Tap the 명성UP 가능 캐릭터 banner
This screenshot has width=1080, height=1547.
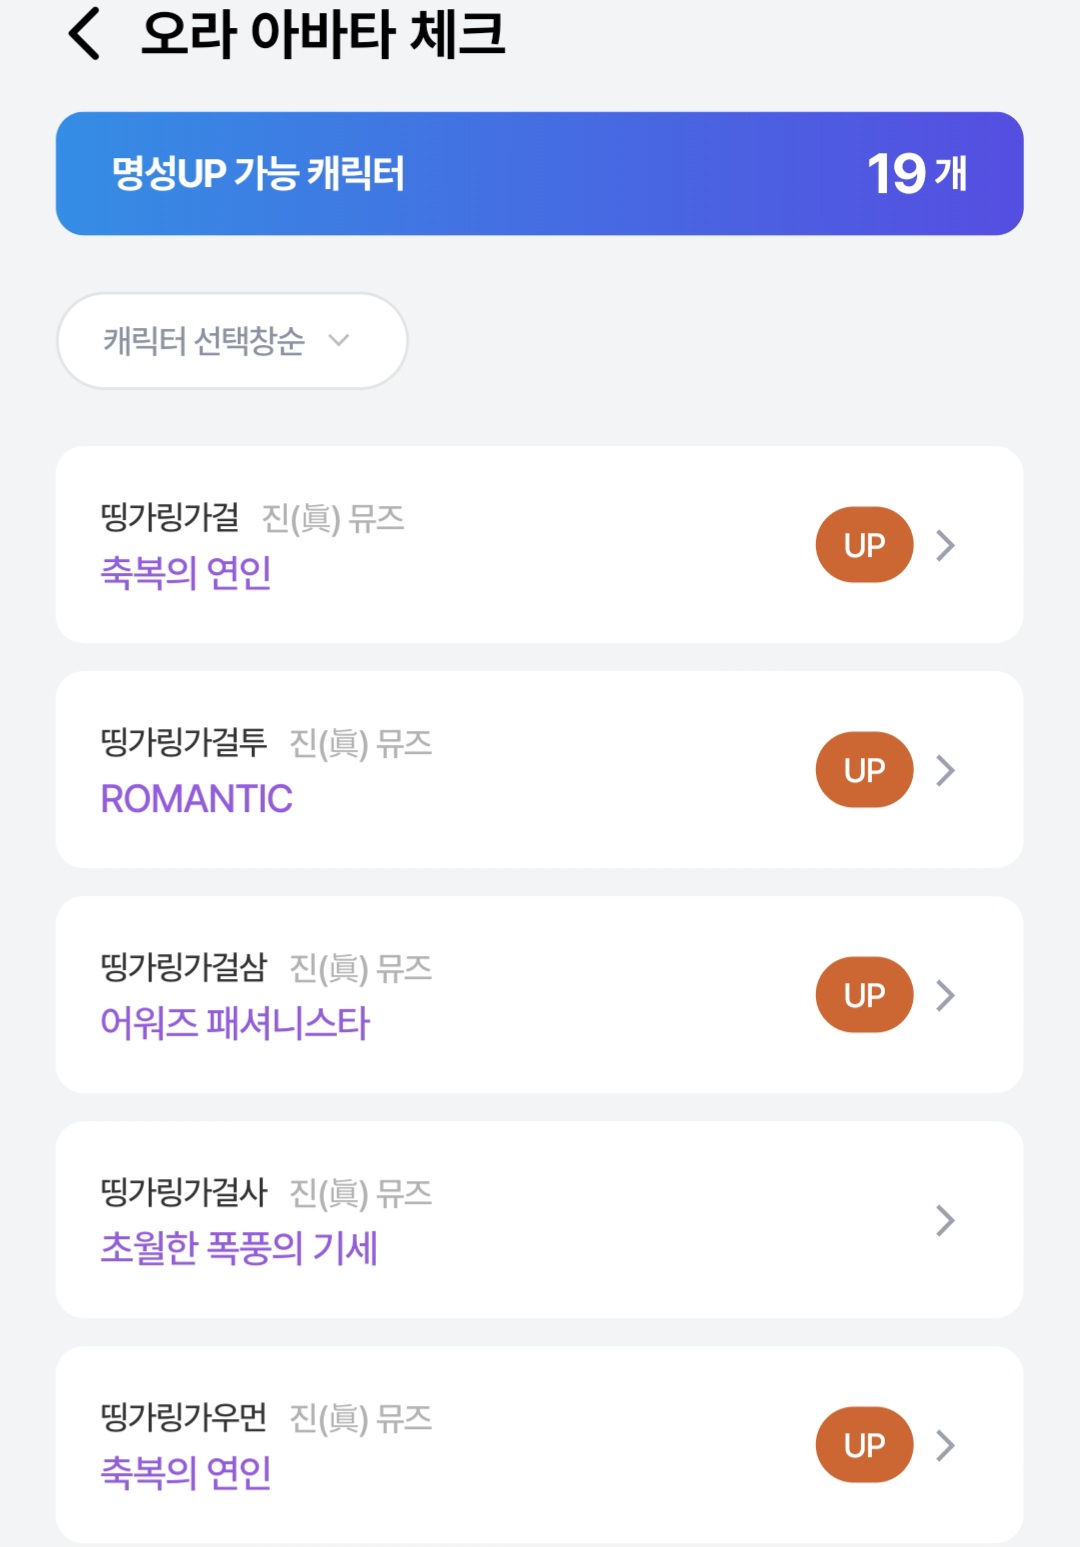coord(258,174)
